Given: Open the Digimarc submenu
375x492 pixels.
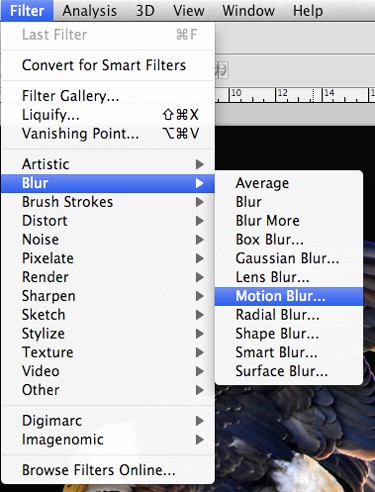Looking at the screenshot, I should pyautogui.click(x=108, y=421).
